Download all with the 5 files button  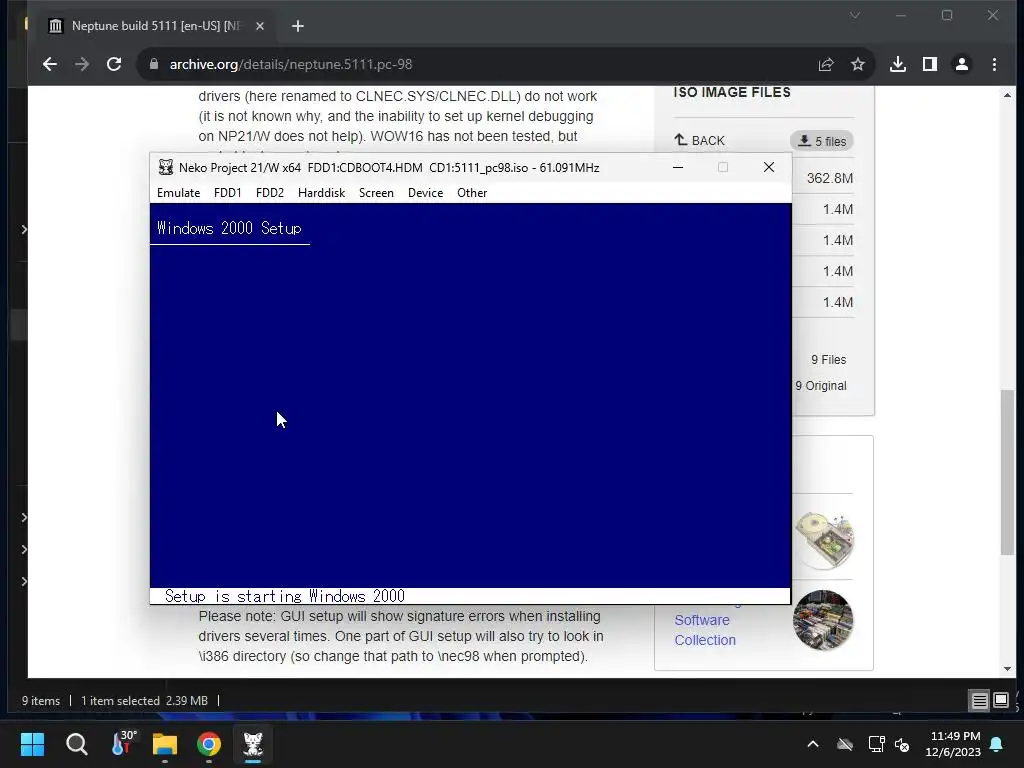click(822, 141)
